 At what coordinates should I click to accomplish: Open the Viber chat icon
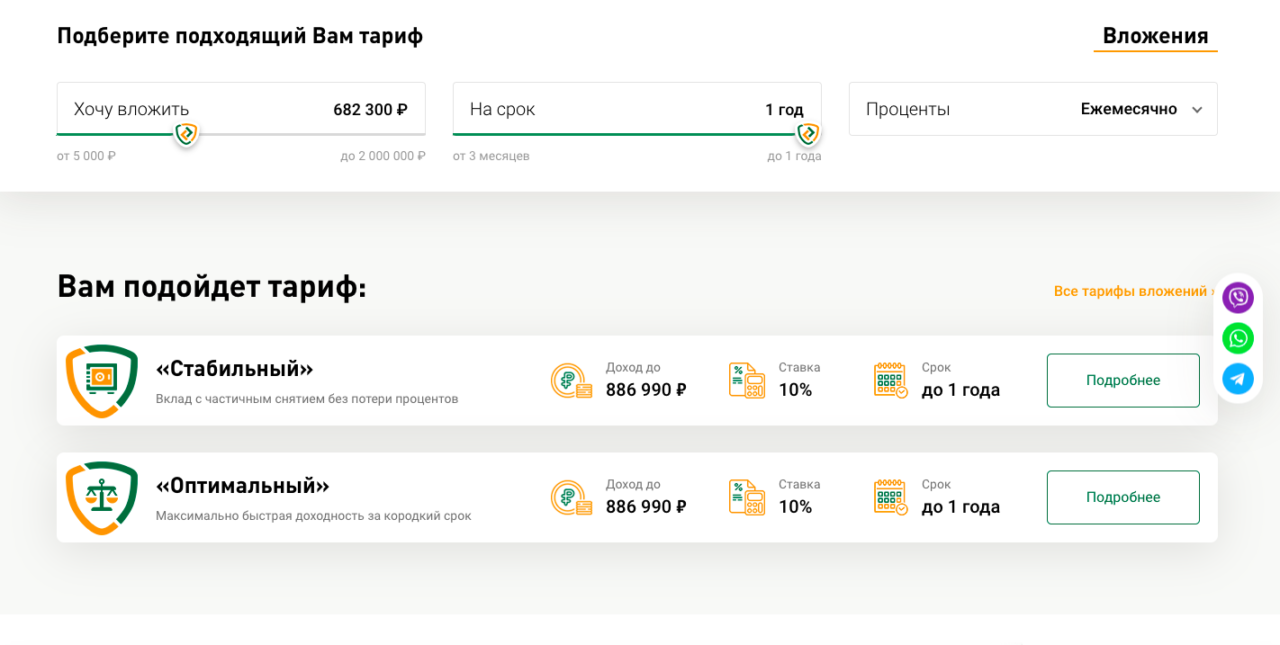click(1238, 297)
